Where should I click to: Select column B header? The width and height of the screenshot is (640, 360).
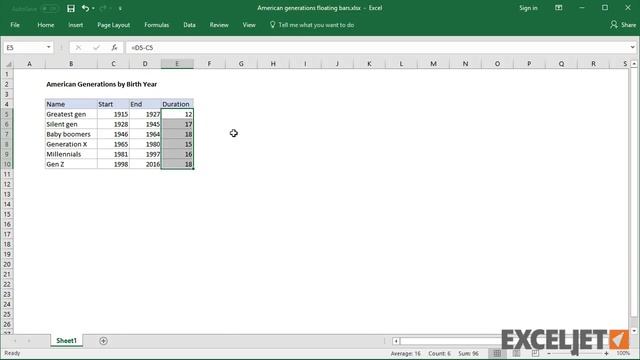[x=71, y=64]
